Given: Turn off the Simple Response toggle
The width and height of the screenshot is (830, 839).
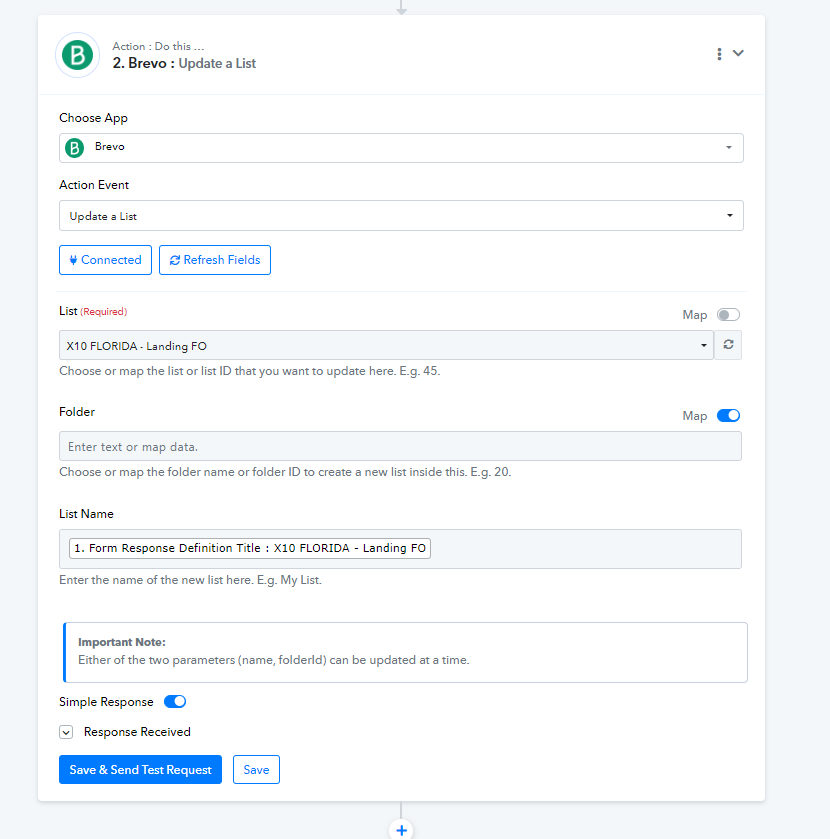Looking at the screenshot, I should pos(175,701).
